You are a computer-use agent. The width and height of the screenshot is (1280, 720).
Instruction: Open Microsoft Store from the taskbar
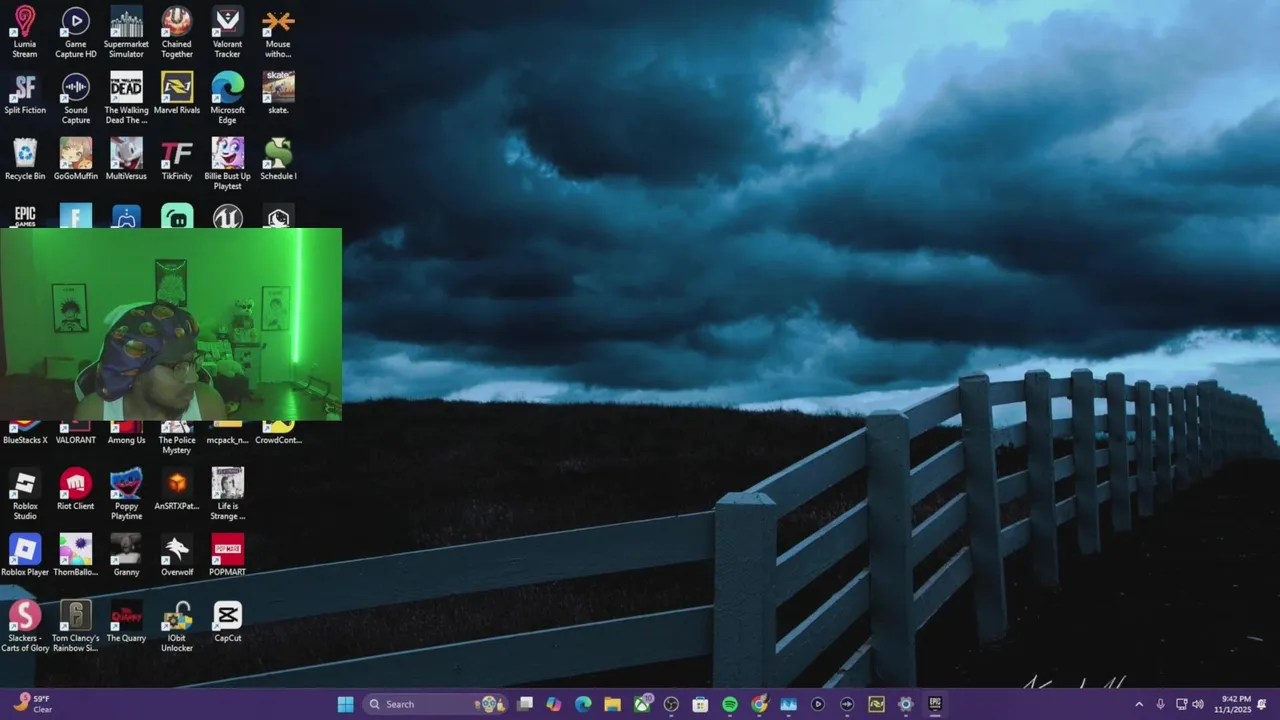(700, 704)
